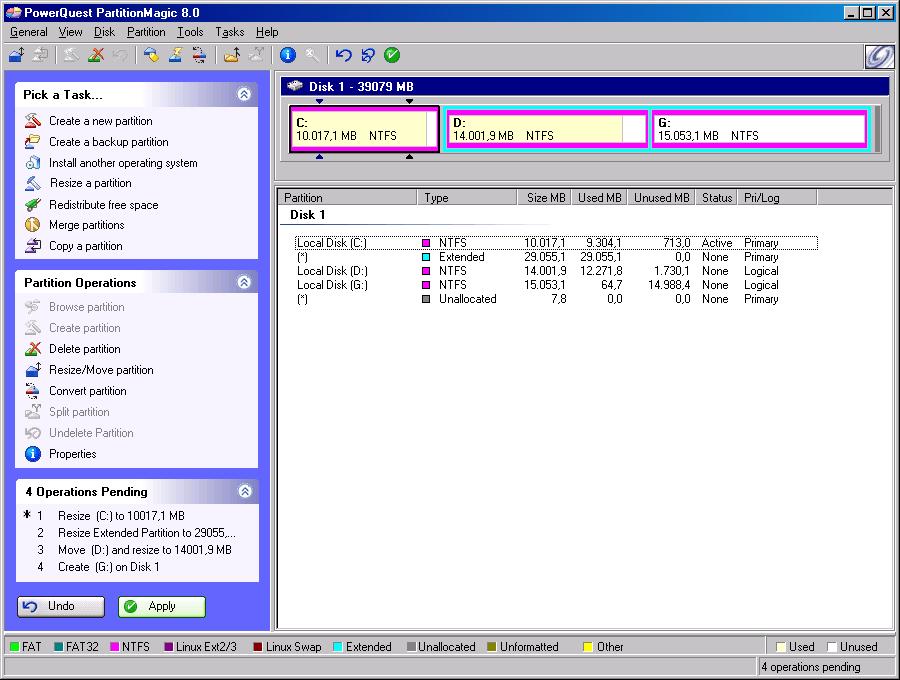The width and height of the screenshot is (900, 680).
Task: Click the greyed magnifier icon in the toolbar
Action: 312,55
